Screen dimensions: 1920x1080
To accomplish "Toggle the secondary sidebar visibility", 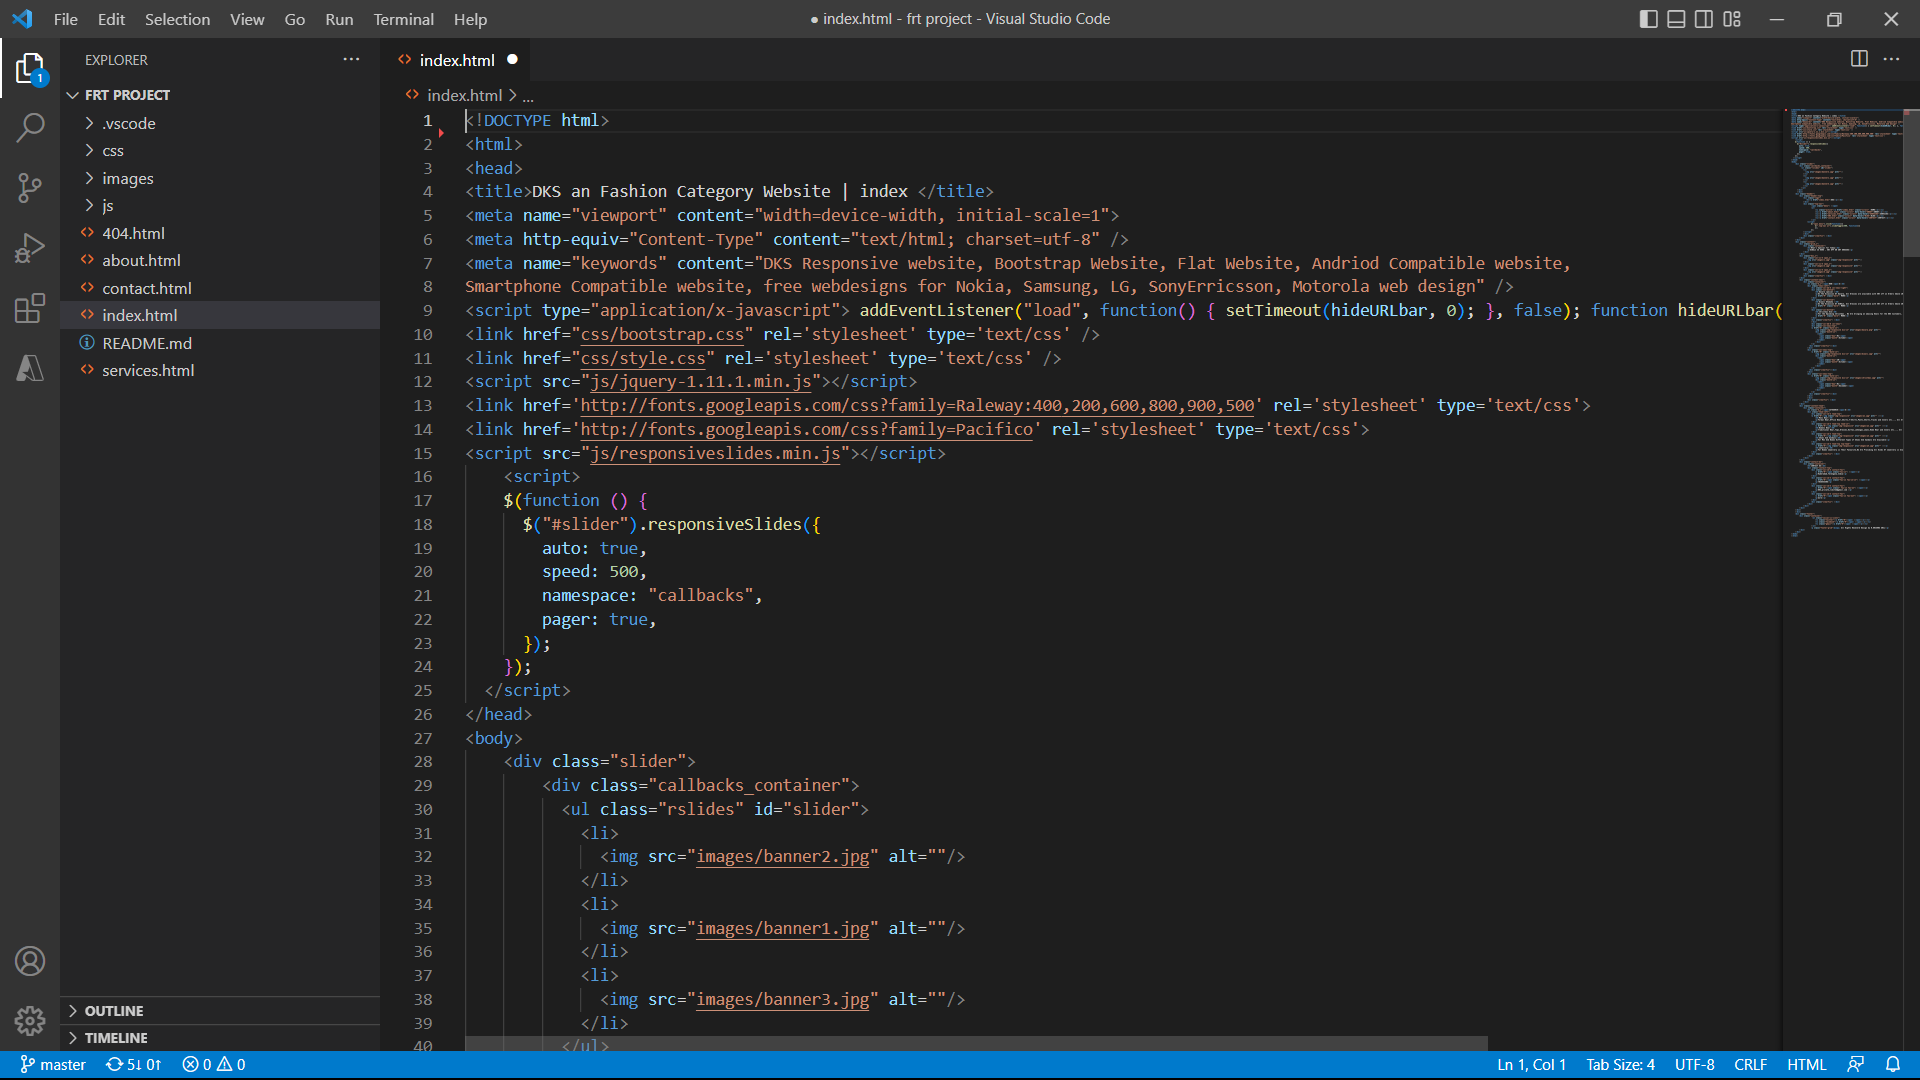I will [1703, 19].
